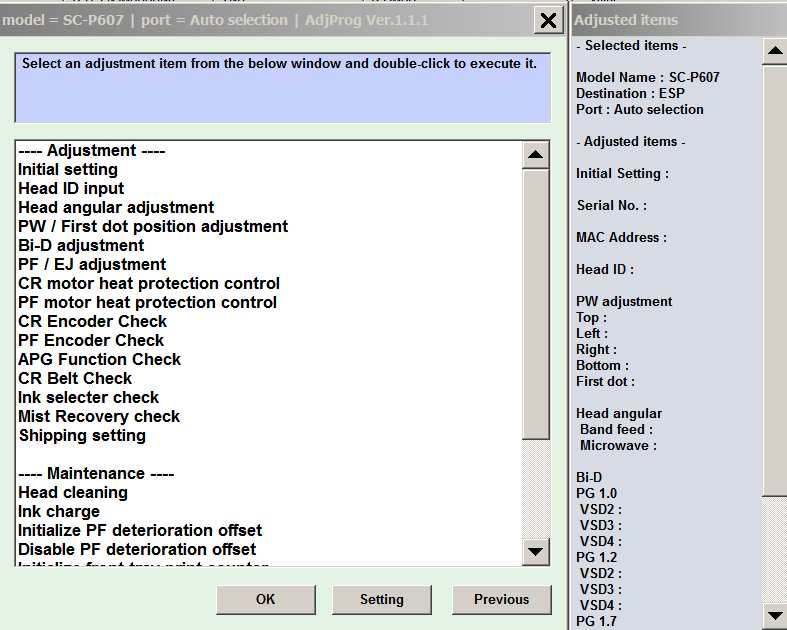Screen dimensions: 787x630
Task: Click the Adjusted items panel's scroll down arrow
Action: 774,615
